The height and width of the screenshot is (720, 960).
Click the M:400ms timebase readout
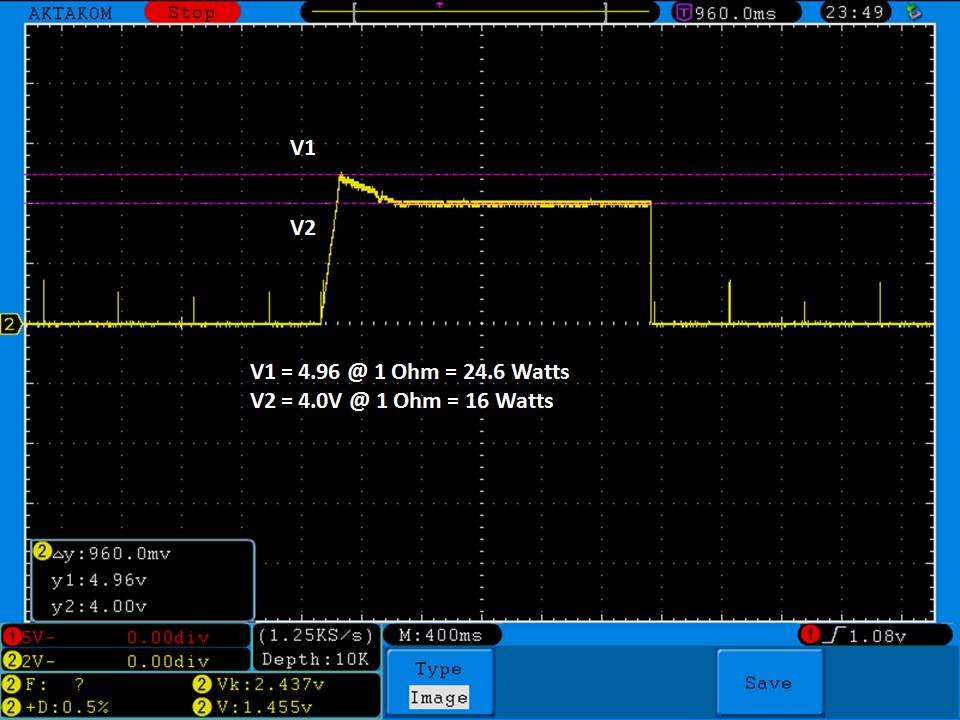(440, 635)
